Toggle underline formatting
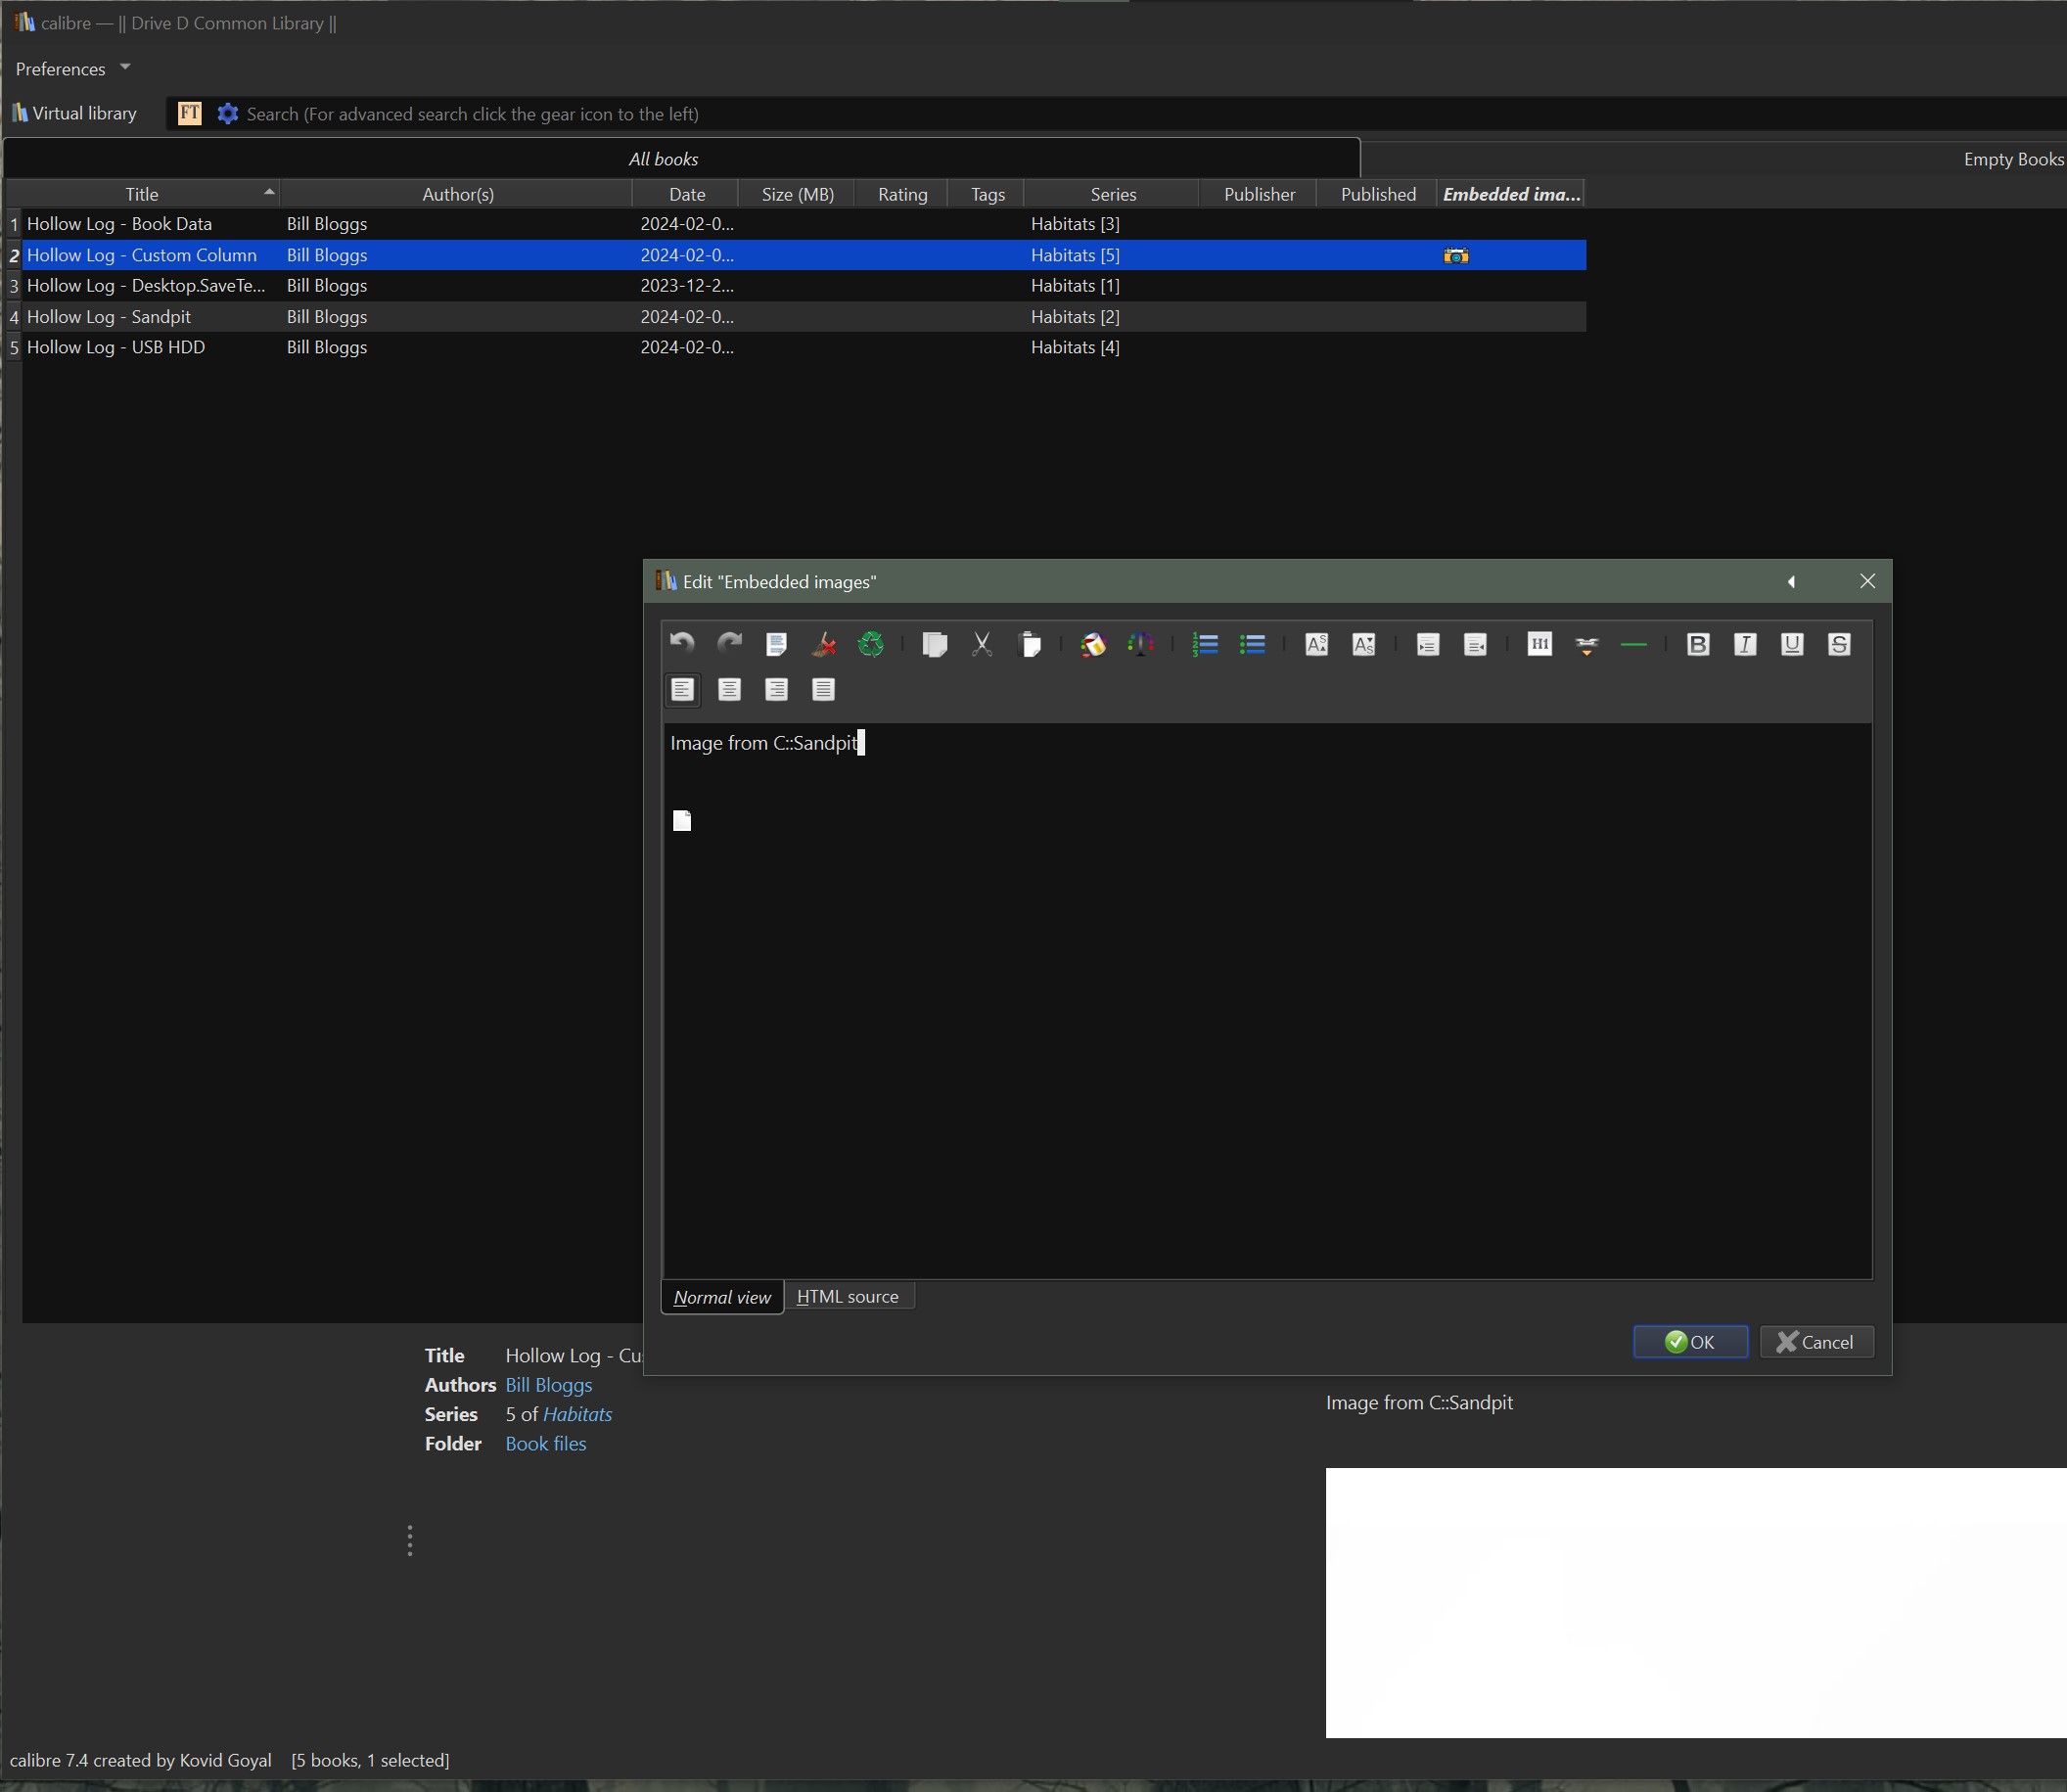Image resolution: width=2067 pixels, height=1792 pixels. [x=1791, y=644]
